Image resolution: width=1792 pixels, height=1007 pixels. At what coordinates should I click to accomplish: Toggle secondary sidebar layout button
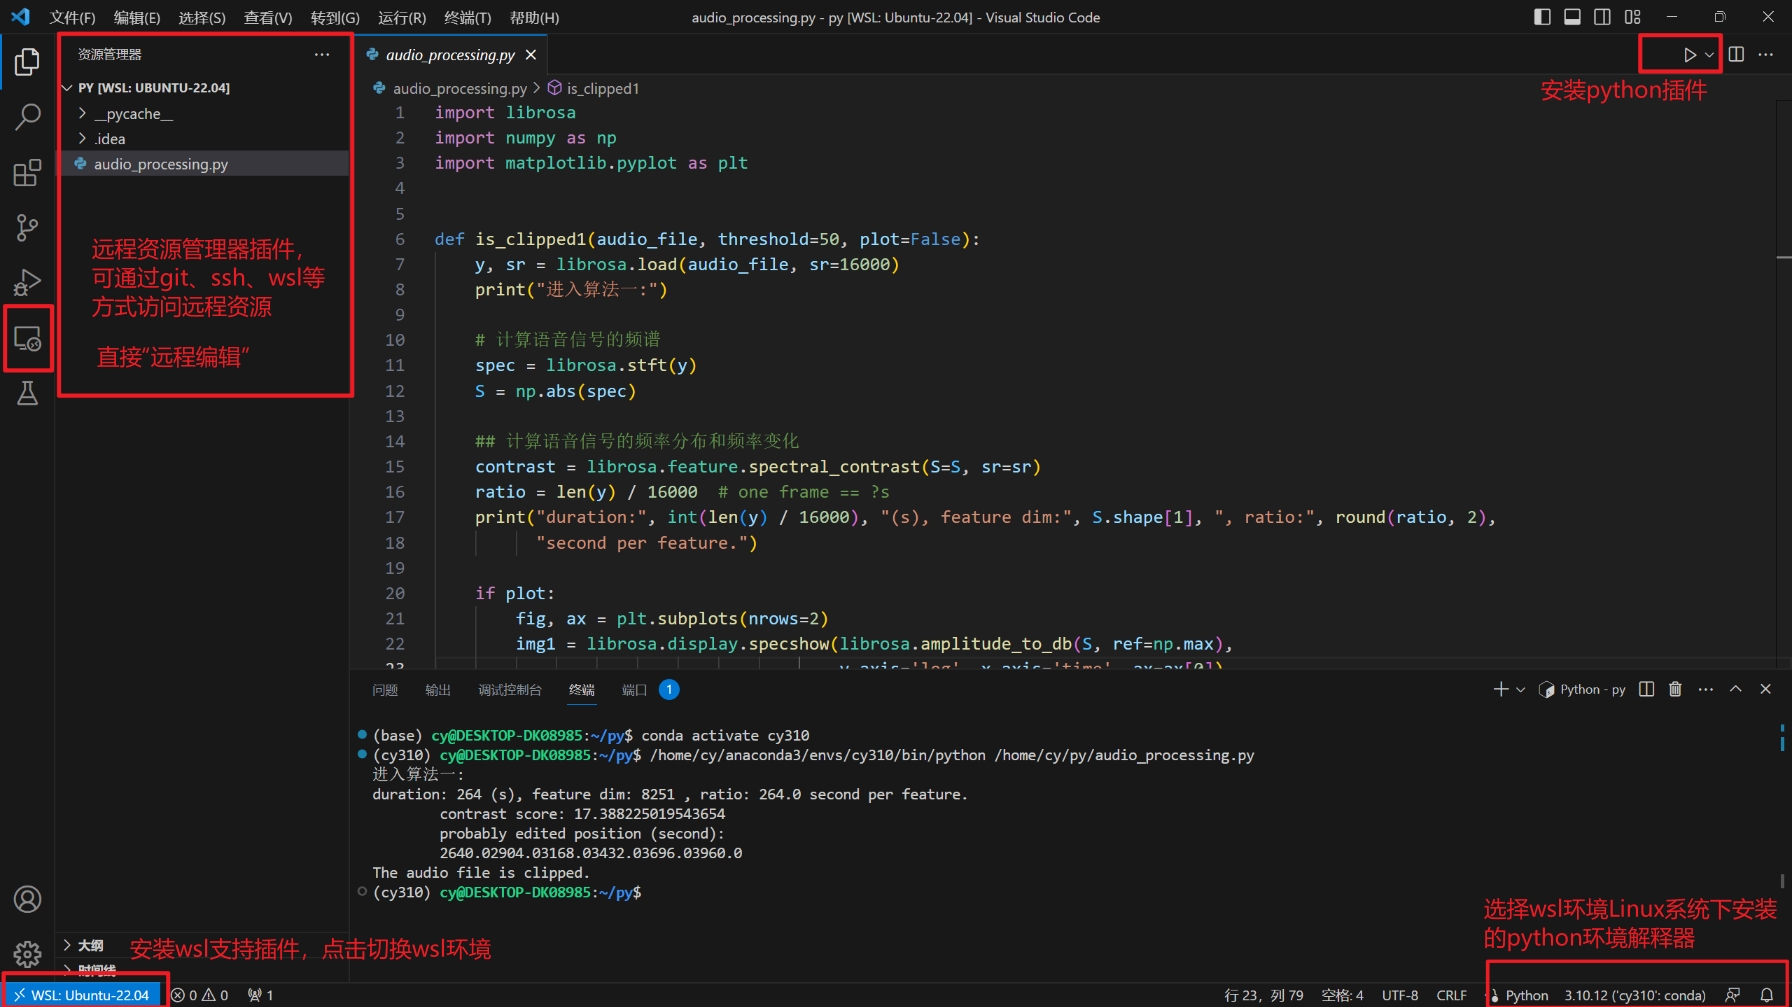click(1602, 17)
